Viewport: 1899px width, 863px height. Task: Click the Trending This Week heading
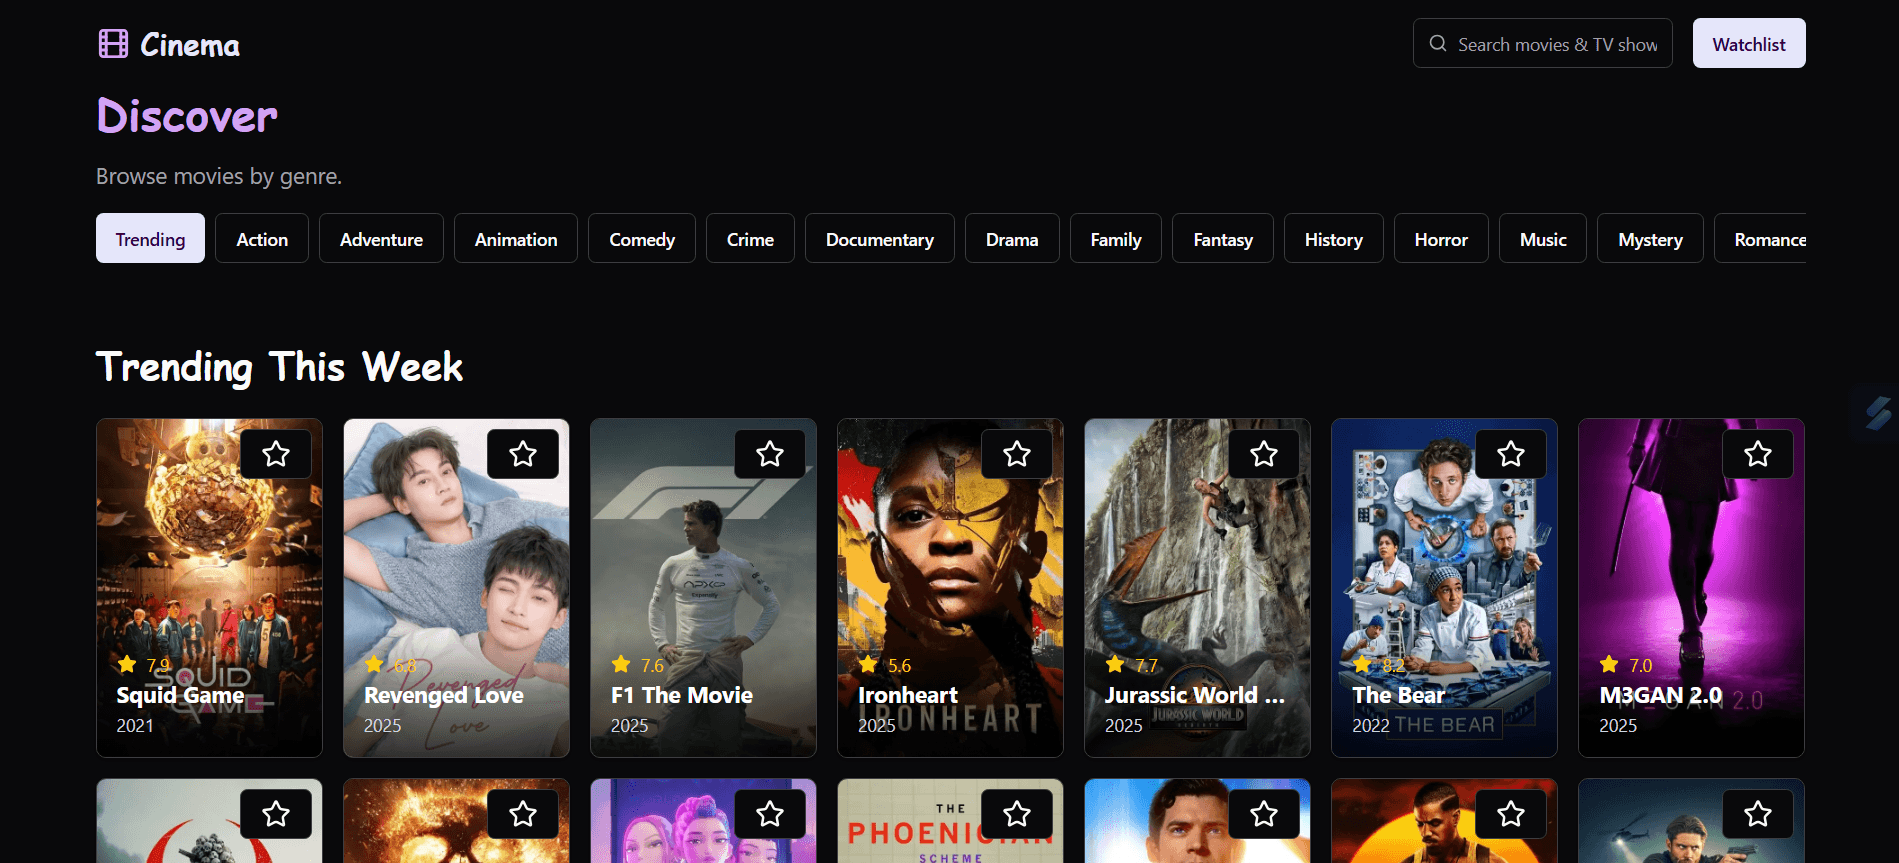pos(279,367)
